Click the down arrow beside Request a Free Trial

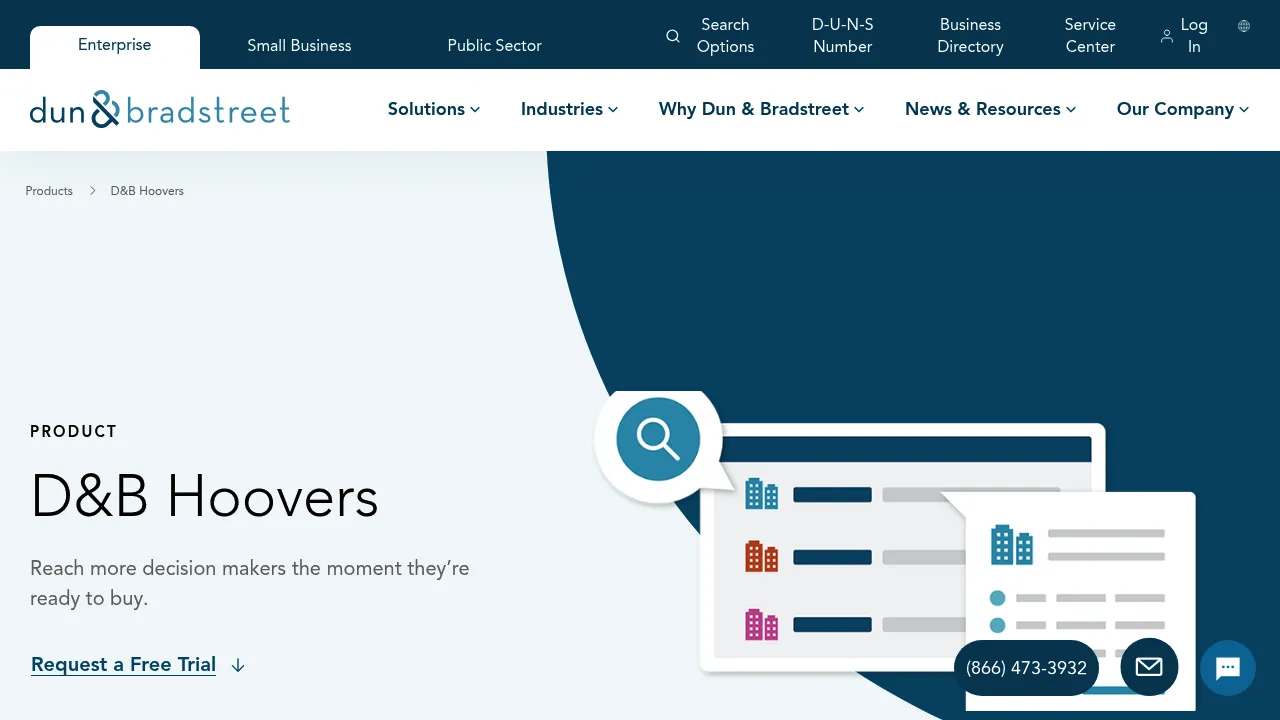click(238, 665)
